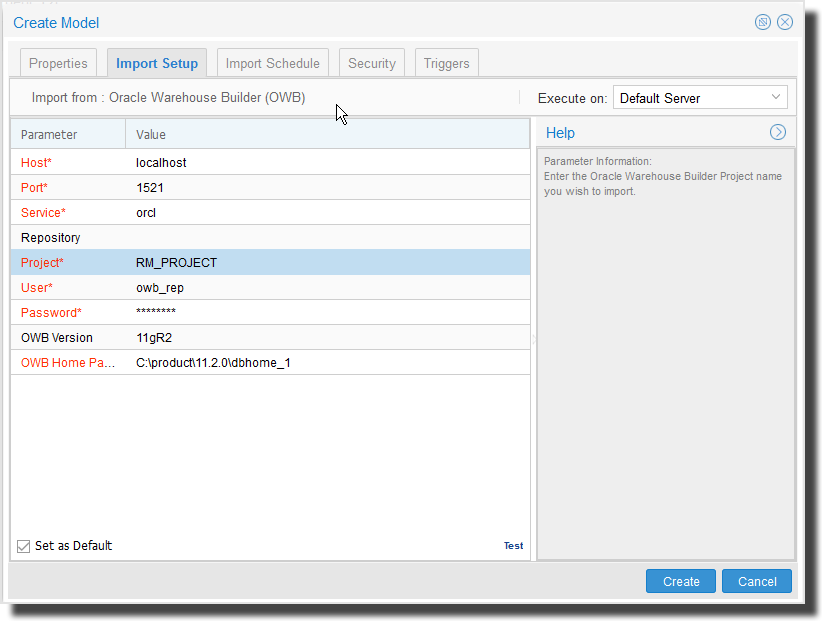Open the Execute on server dropdown

pyautogui.click(x=700, y=98)
